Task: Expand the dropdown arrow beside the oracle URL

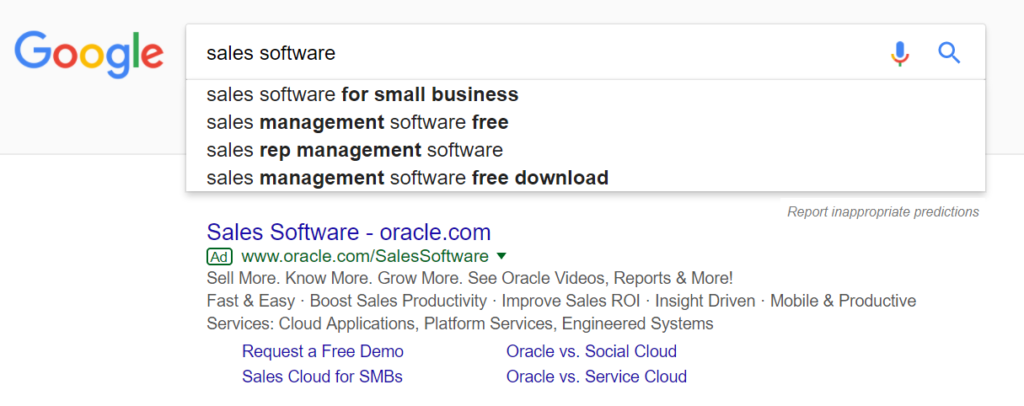Action: pyautogui.click(x=501, y=256)
